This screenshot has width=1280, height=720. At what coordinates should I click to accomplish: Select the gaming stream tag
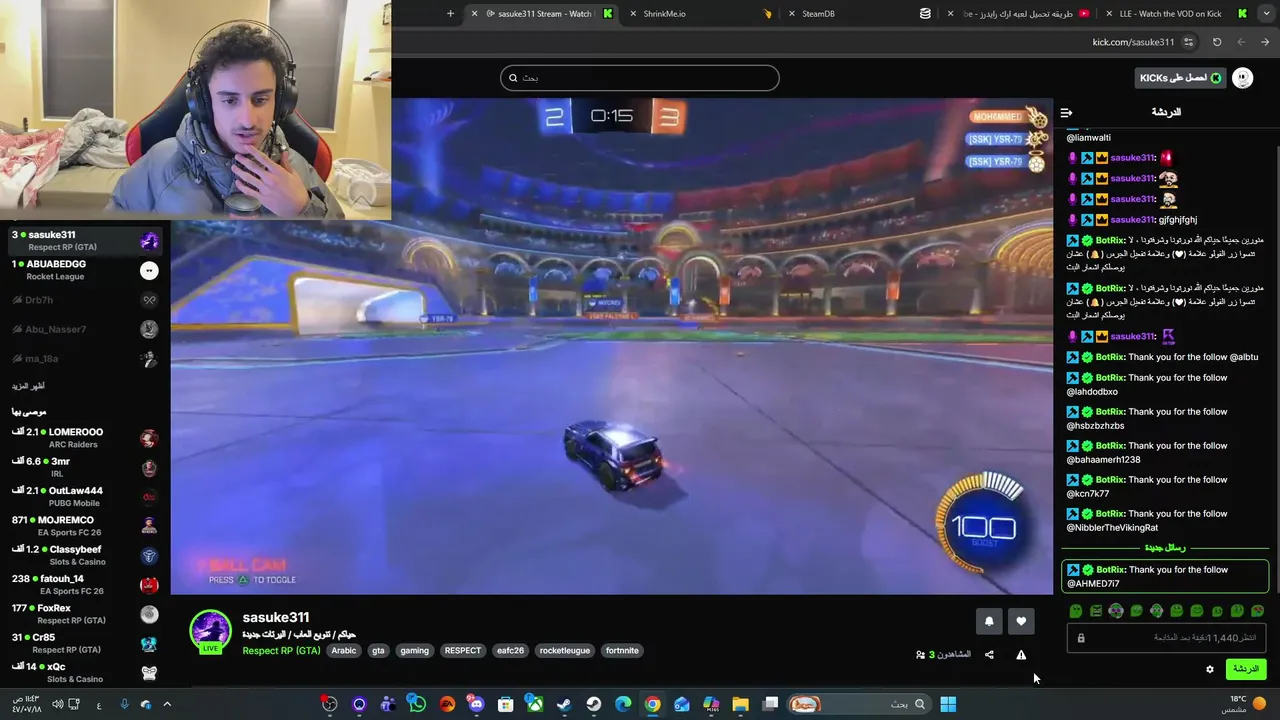(x=414, y=651)
